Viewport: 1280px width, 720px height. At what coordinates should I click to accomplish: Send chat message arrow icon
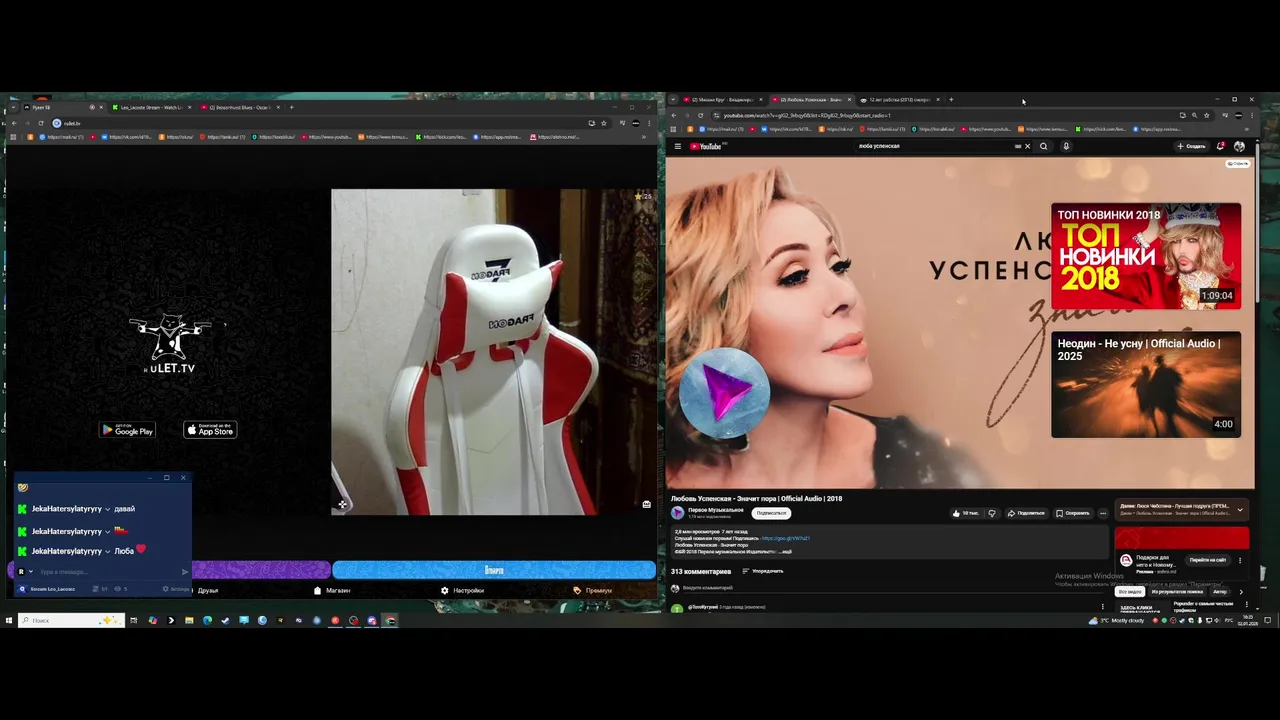[x=184, y=572]
